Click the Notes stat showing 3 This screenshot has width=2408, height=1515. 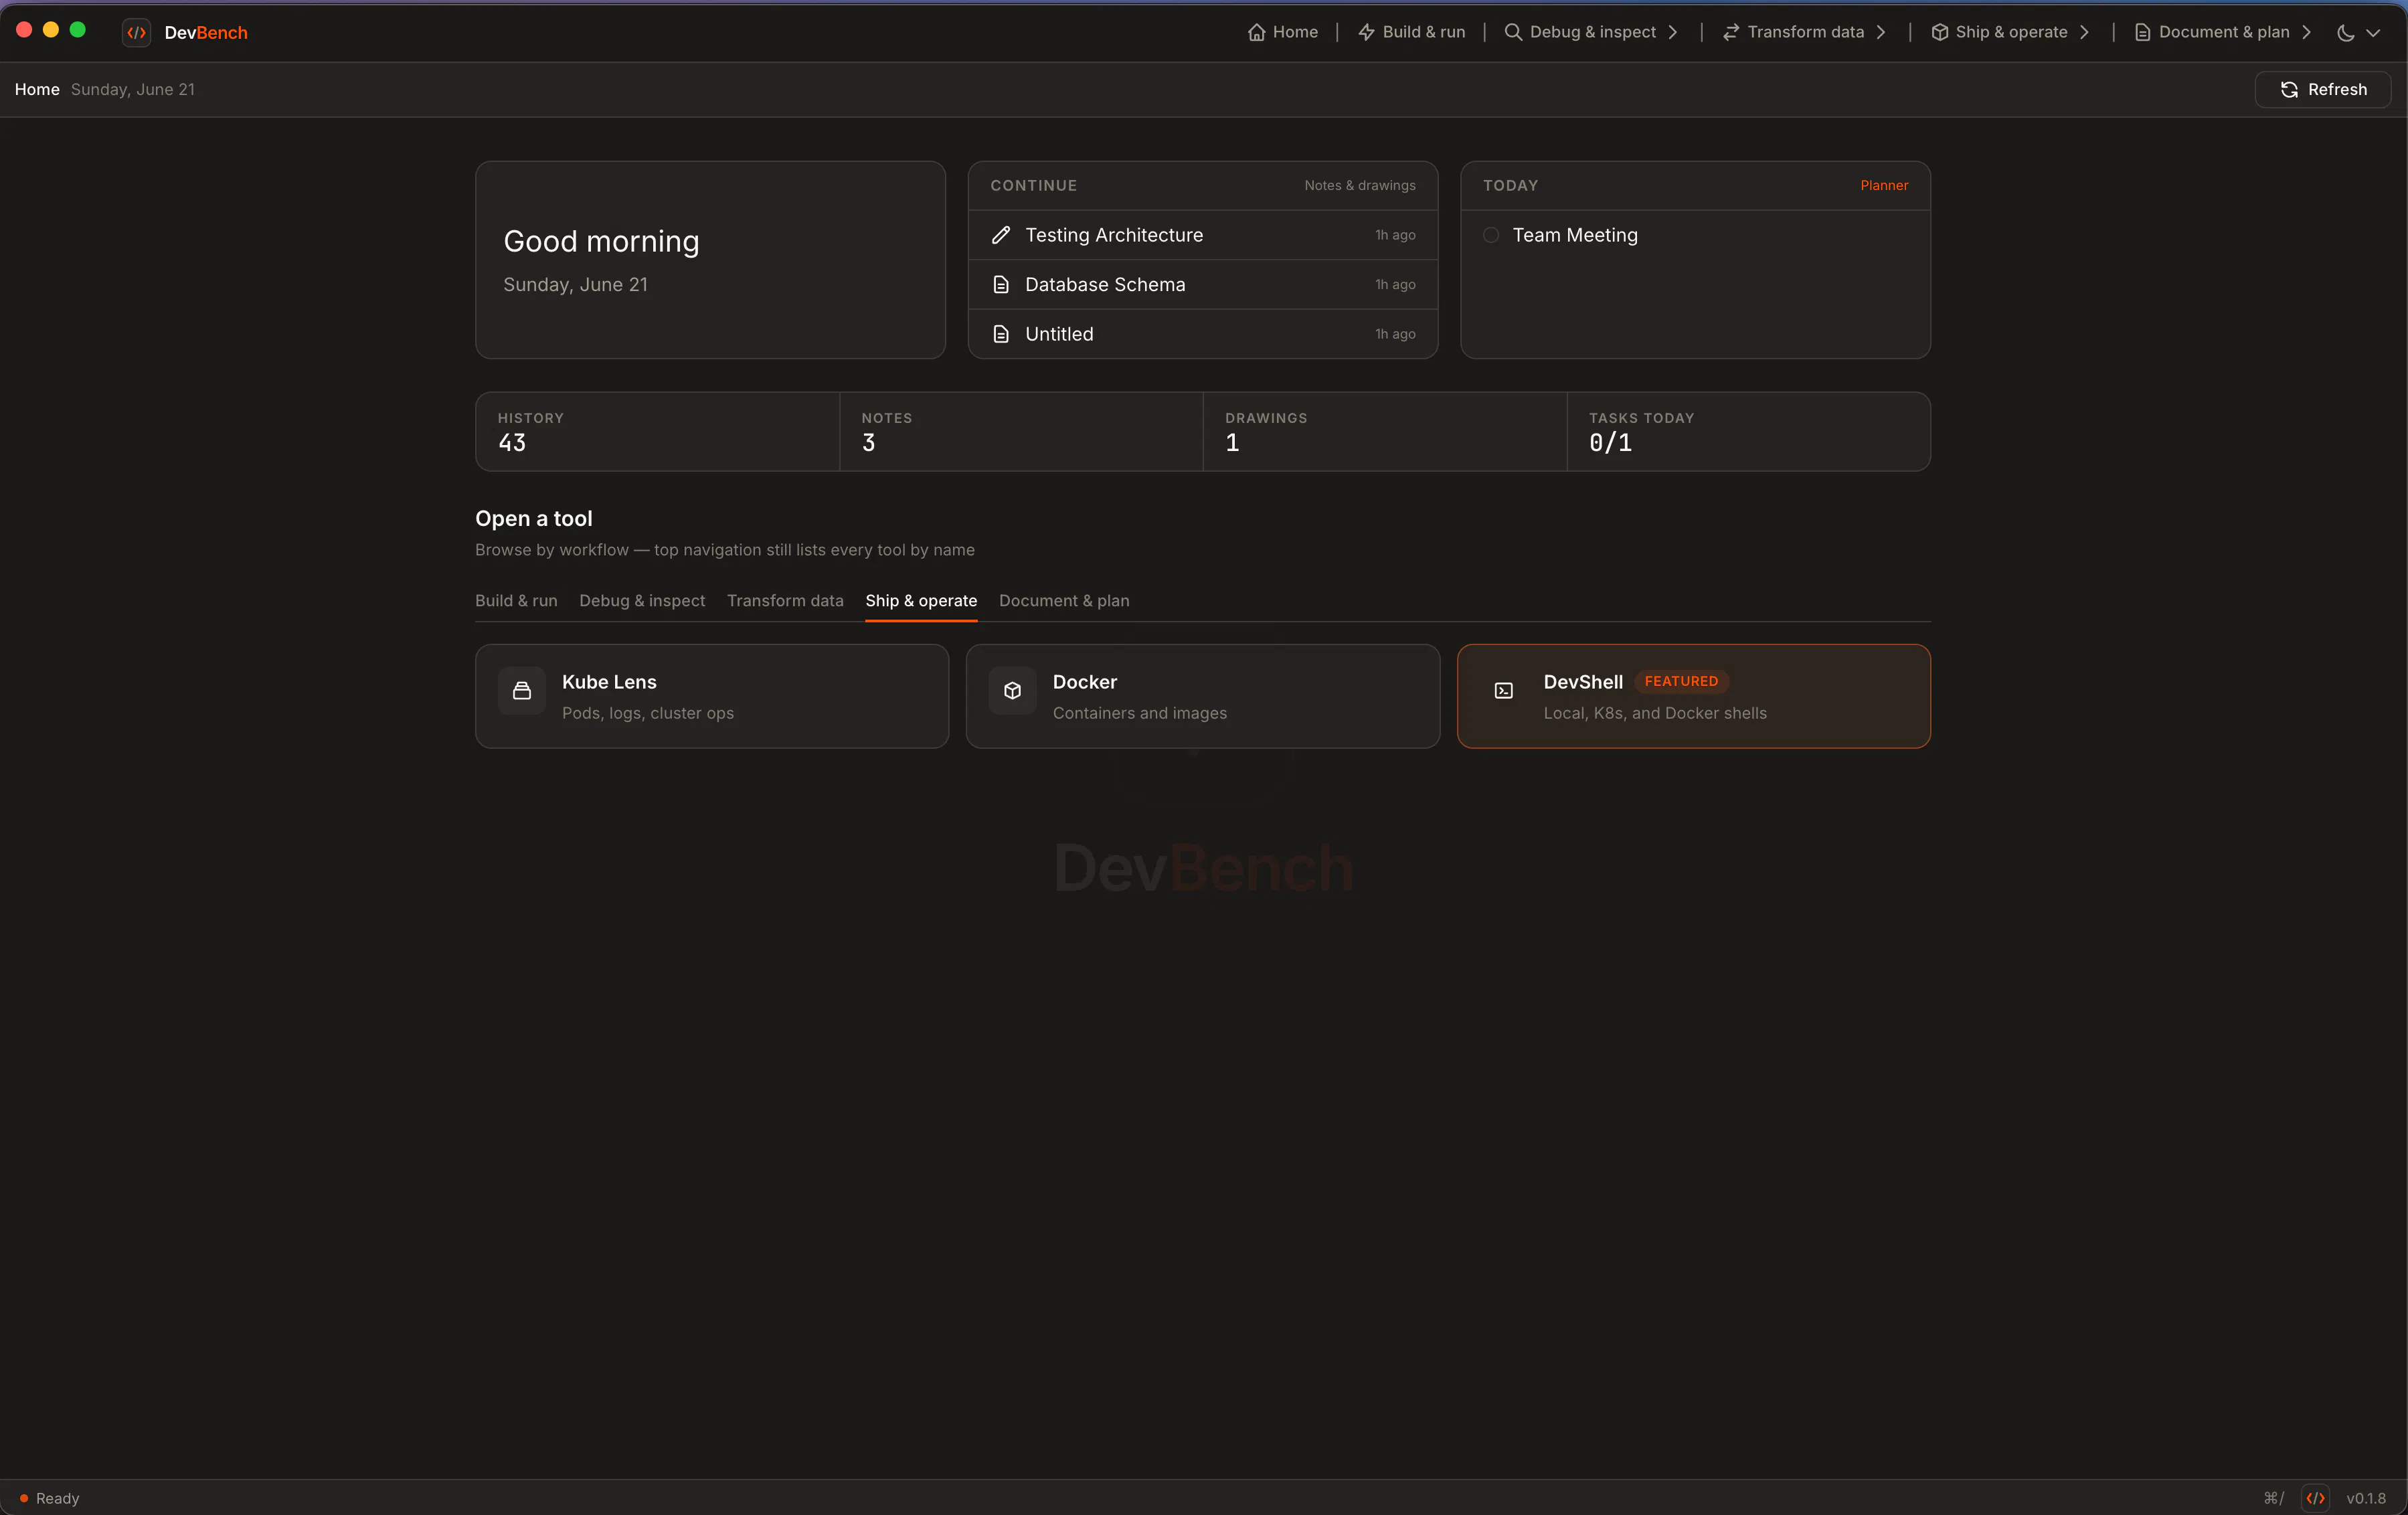1021,431
